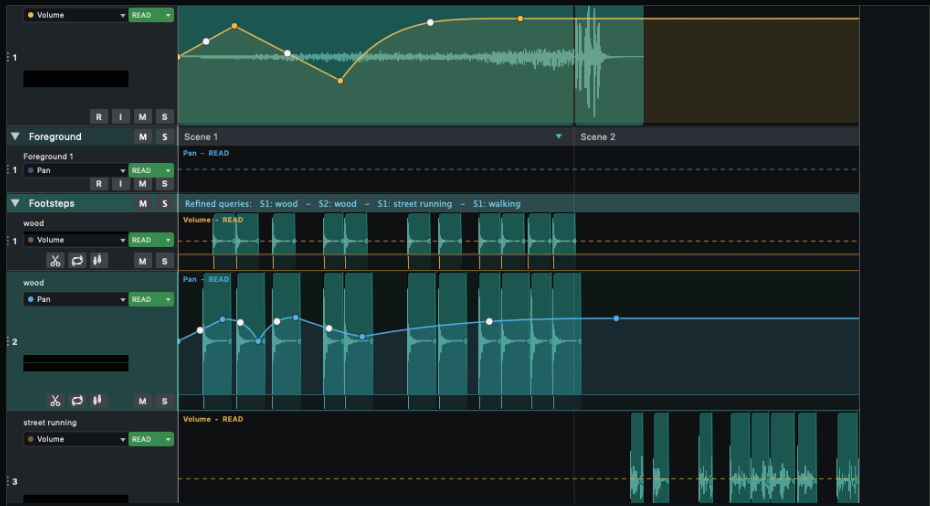This screenshot has height=506, width=930.
Task: Mute the Footsteps group
Action: click(142, 203)
